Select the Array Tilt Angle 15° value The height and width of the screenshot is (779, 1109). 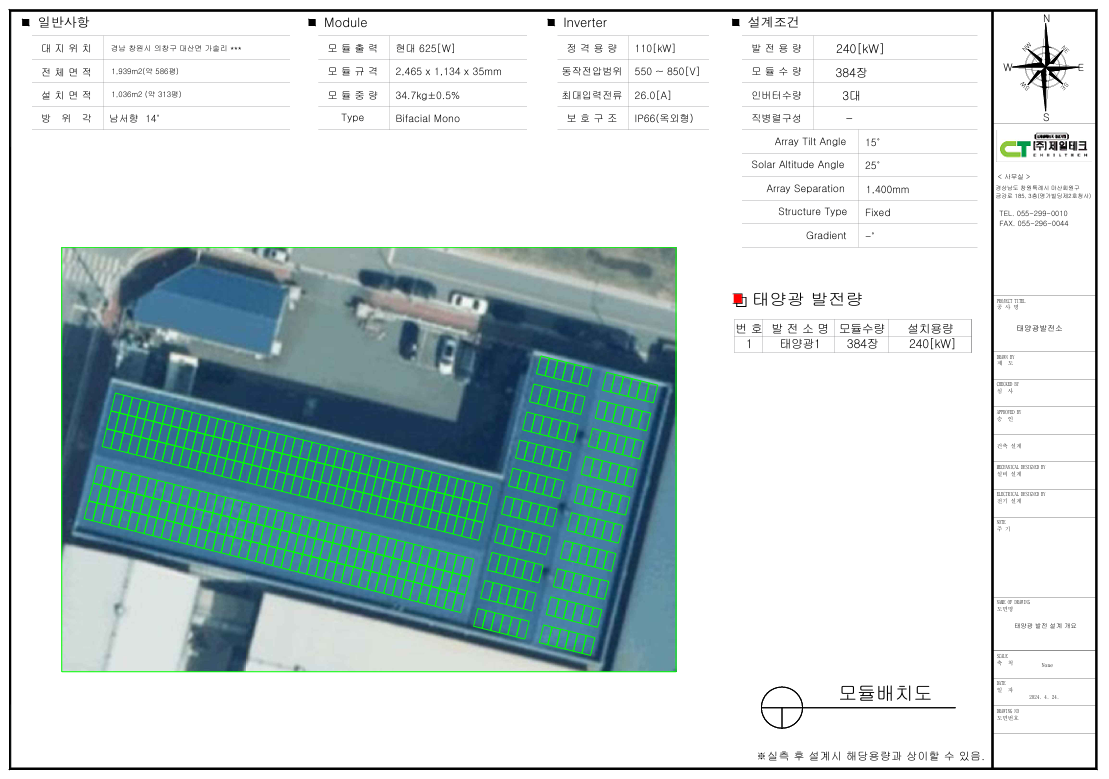click(x=872, y=142)
